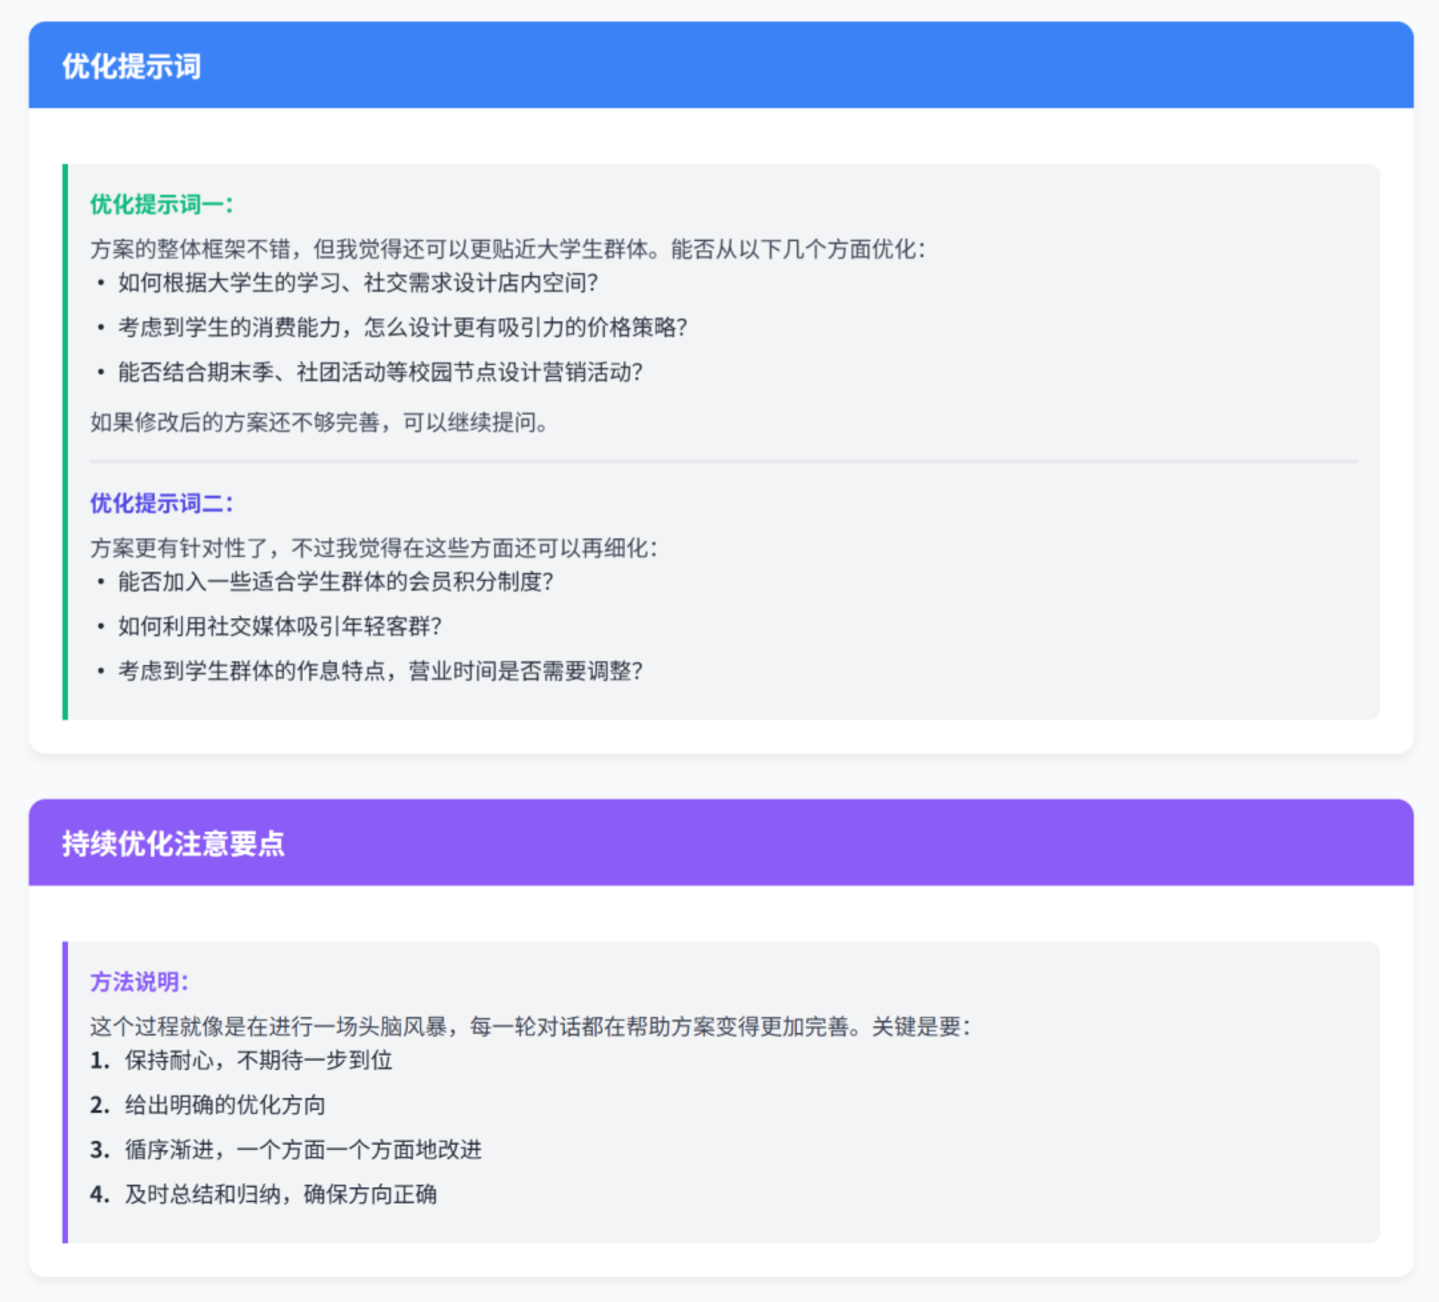Click the paragraph mentioning 头脑风暴

tap(529, 1026)
